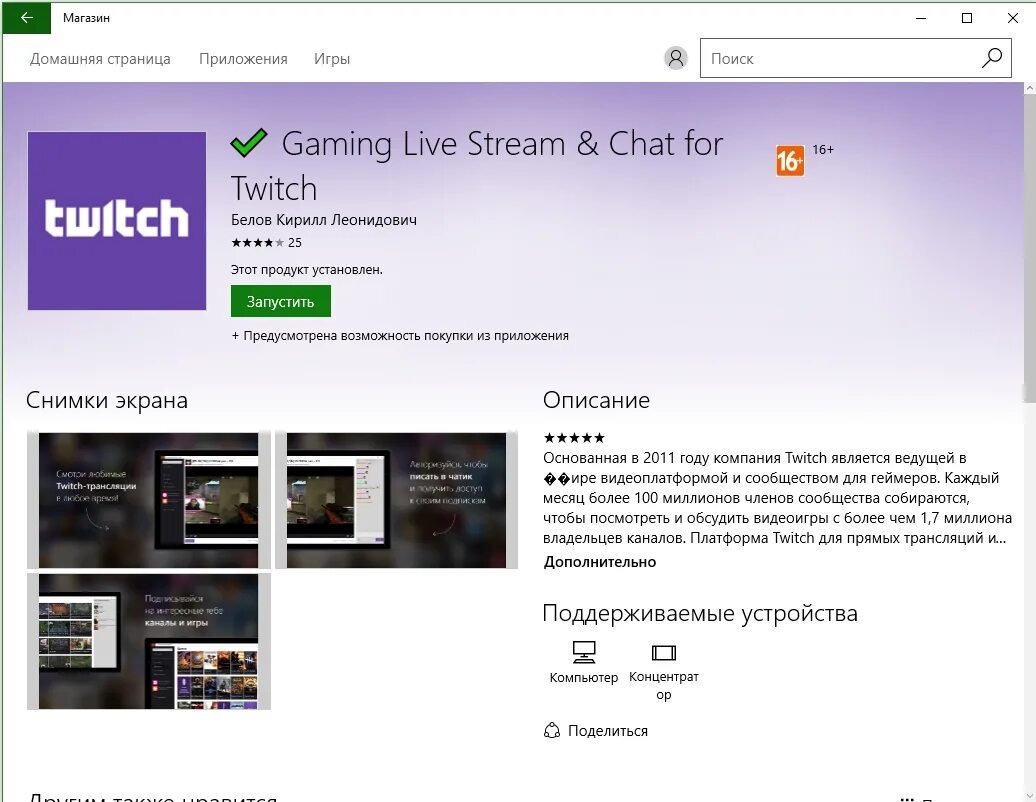This screenshot has width=1036, height=802.
Task: Click the app title Gaming Live Stream
Action: pyautogui.click(x=477, y=166)
